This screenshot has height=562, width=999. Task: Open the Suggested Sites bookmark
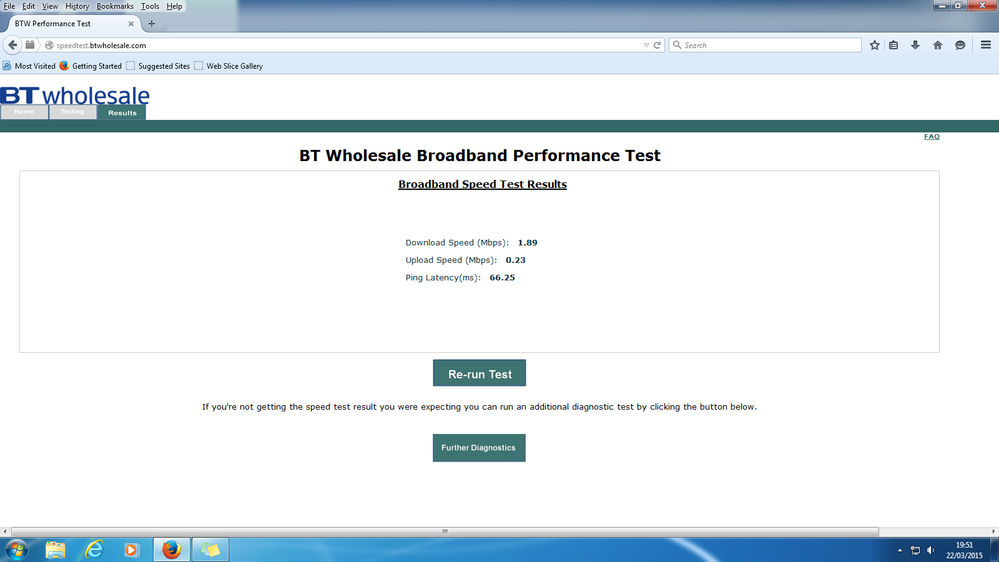(158, 66)
